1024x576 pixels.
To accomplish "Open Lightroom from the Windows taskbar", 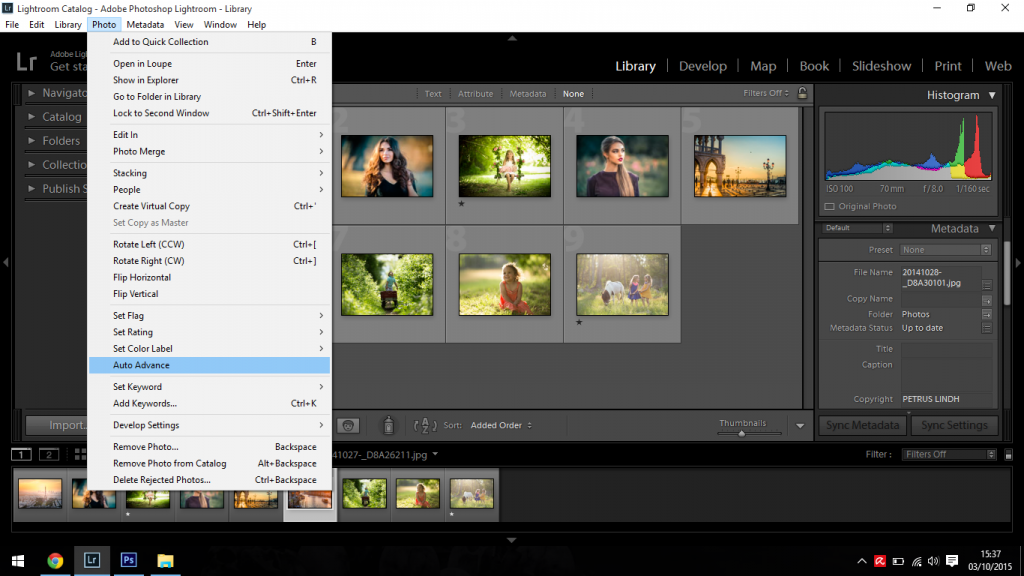I will click(91, 560).
